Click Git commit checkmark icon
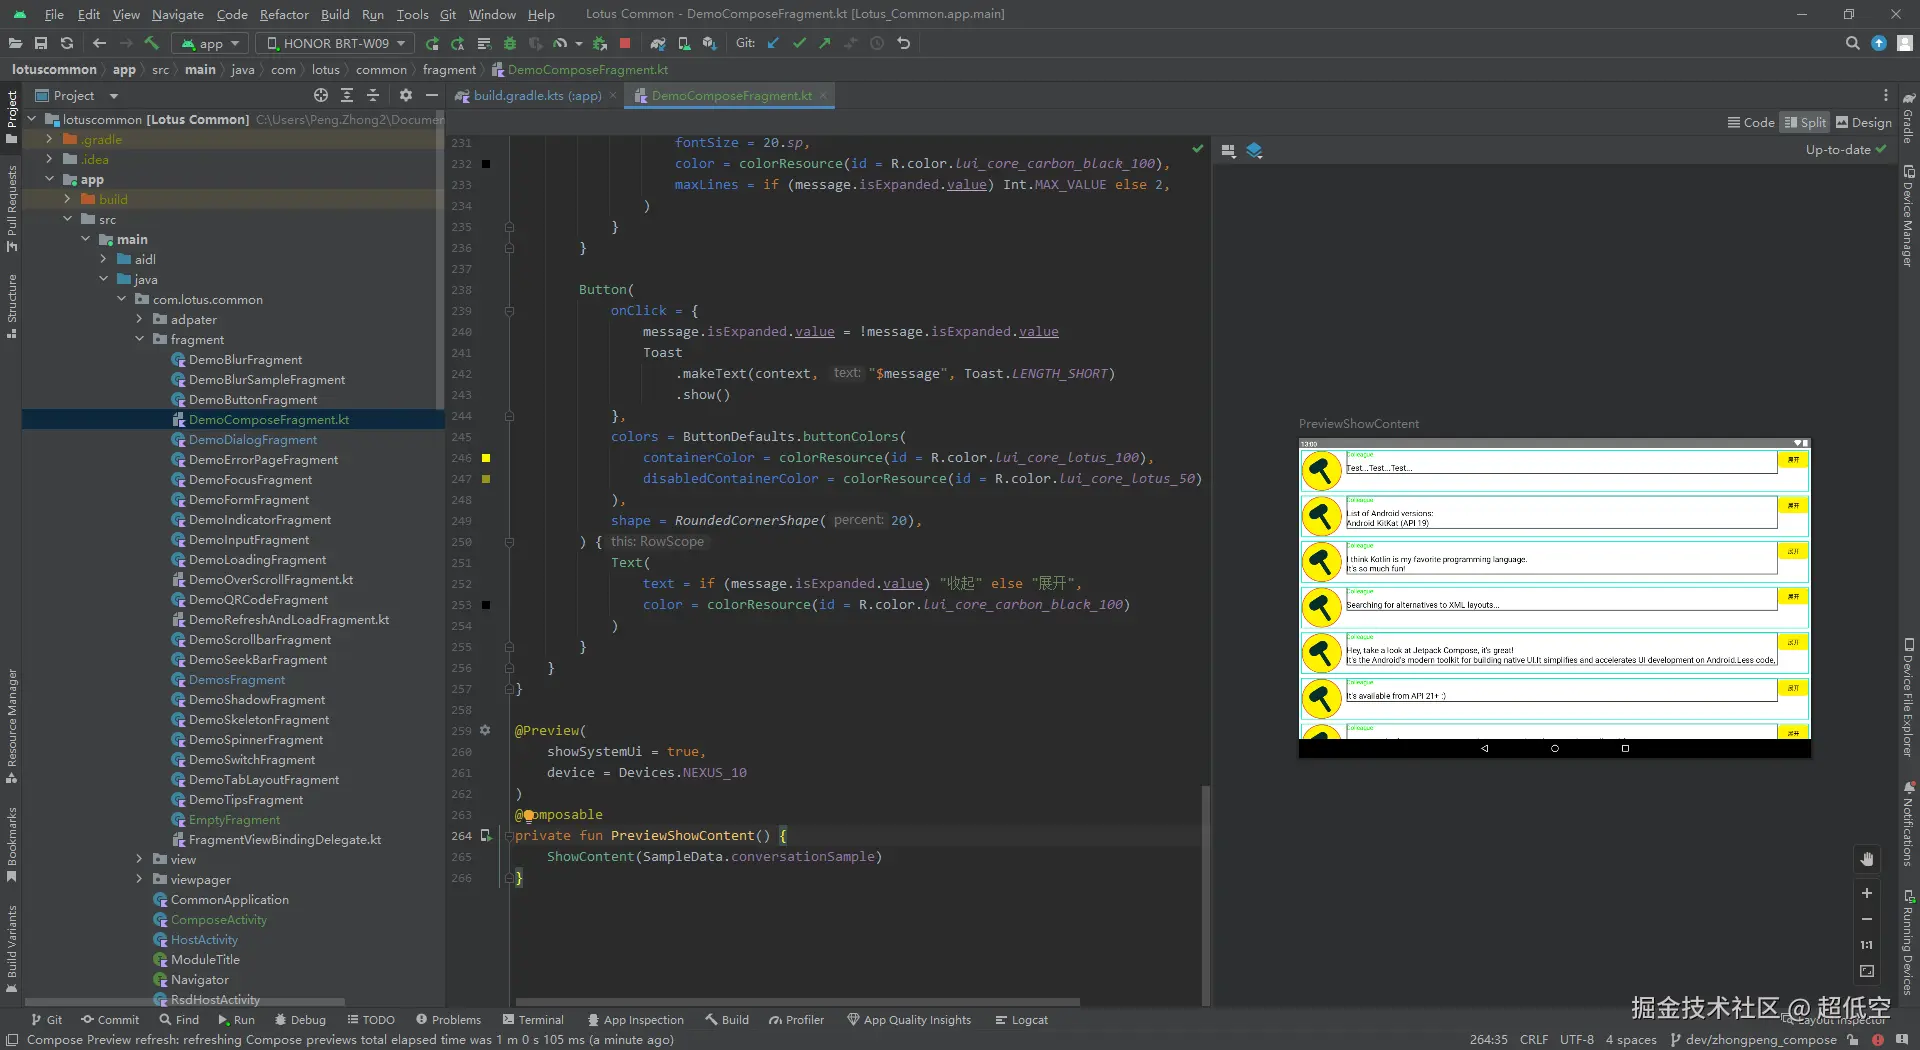Viewport: 1920px width, 1050px height. [x=799, y=43]
